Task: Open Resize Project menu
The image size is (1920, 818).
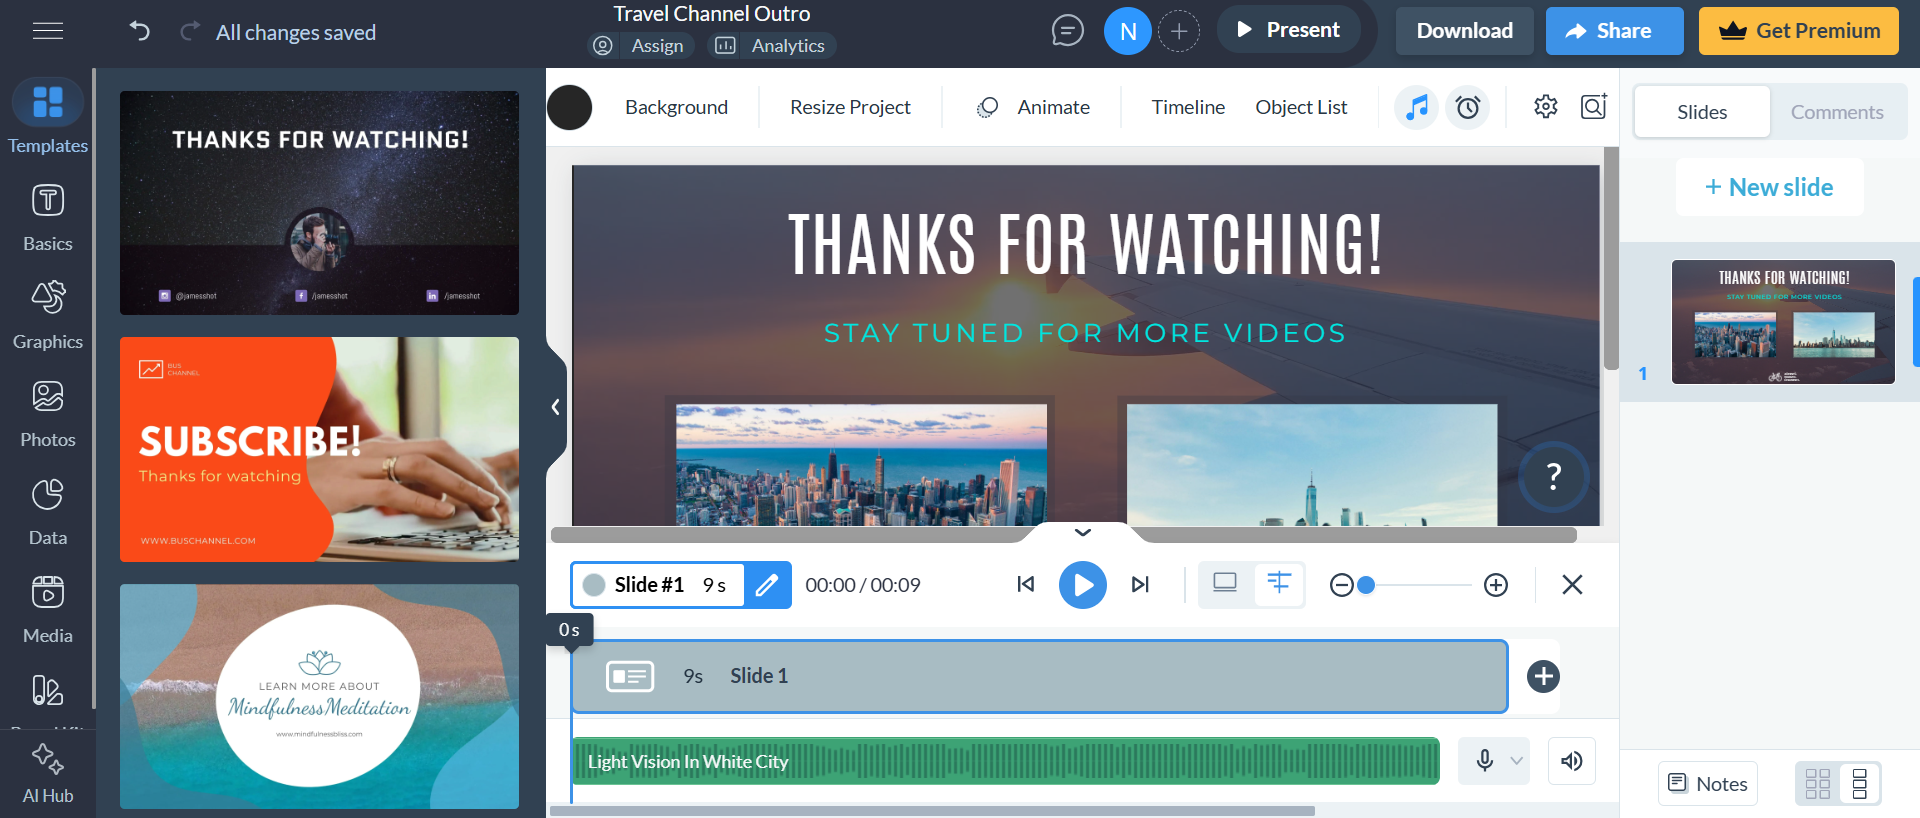Action: (x=850, y=107)
